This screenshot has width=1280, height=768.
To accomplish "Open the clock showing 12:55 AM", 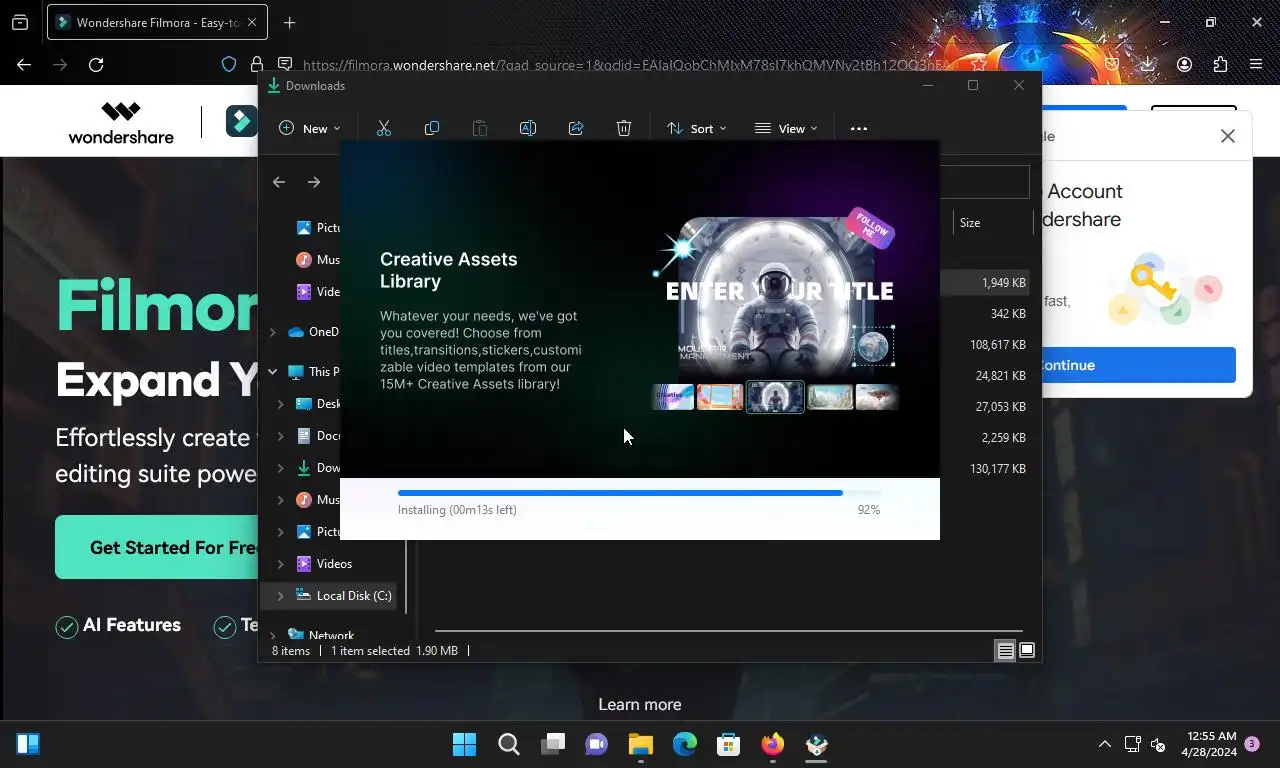I will click(1210, 744).
